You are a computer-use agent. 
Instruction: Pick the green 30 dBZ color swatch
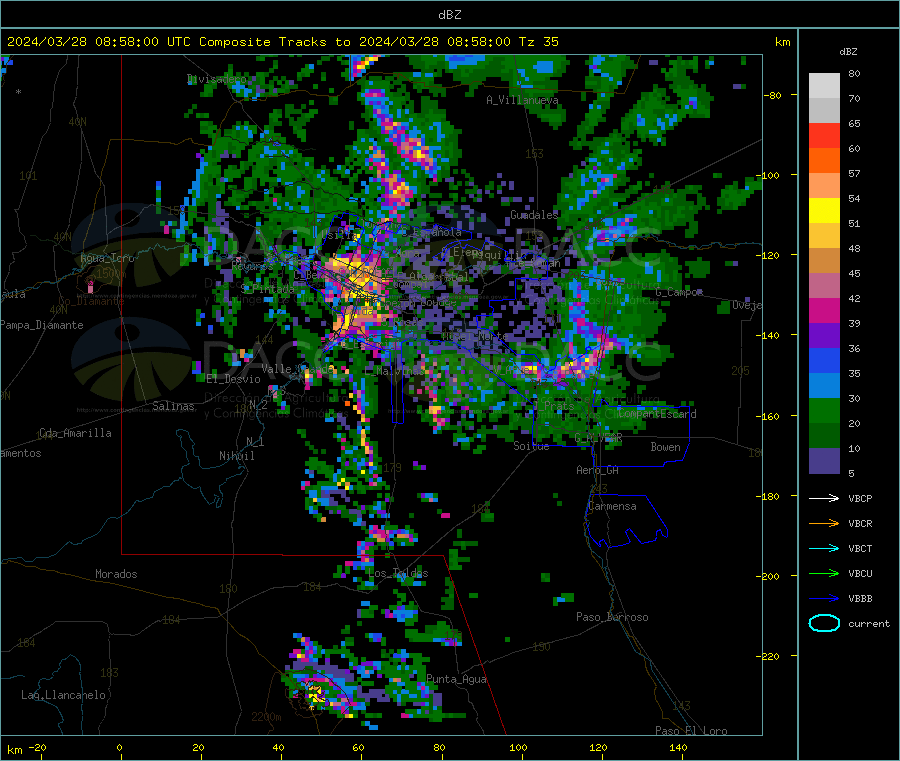point(824,410)
